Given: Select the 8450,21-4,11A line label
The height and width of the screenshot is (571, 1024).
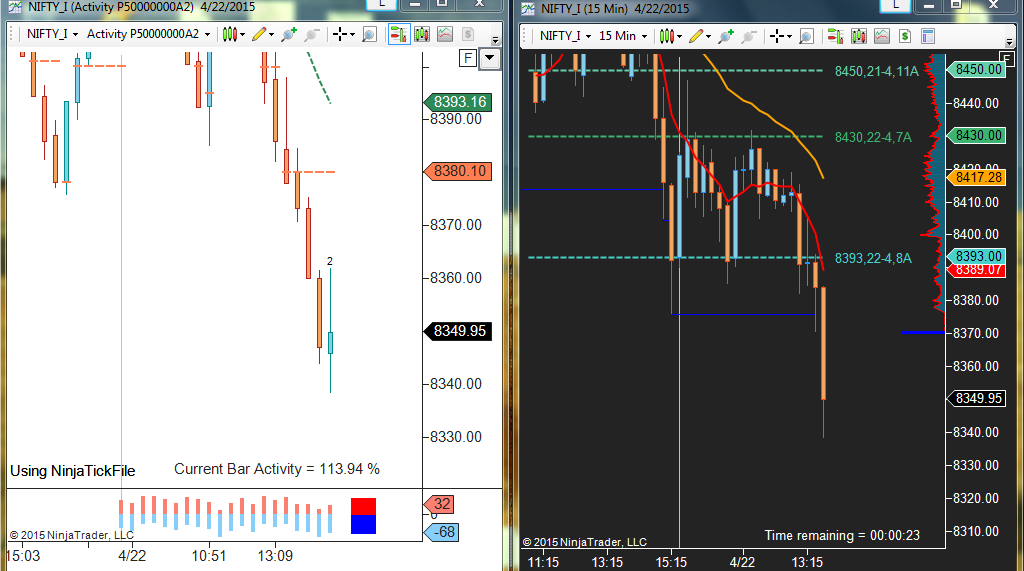Looking at the screenshot, I should [876, 71].
